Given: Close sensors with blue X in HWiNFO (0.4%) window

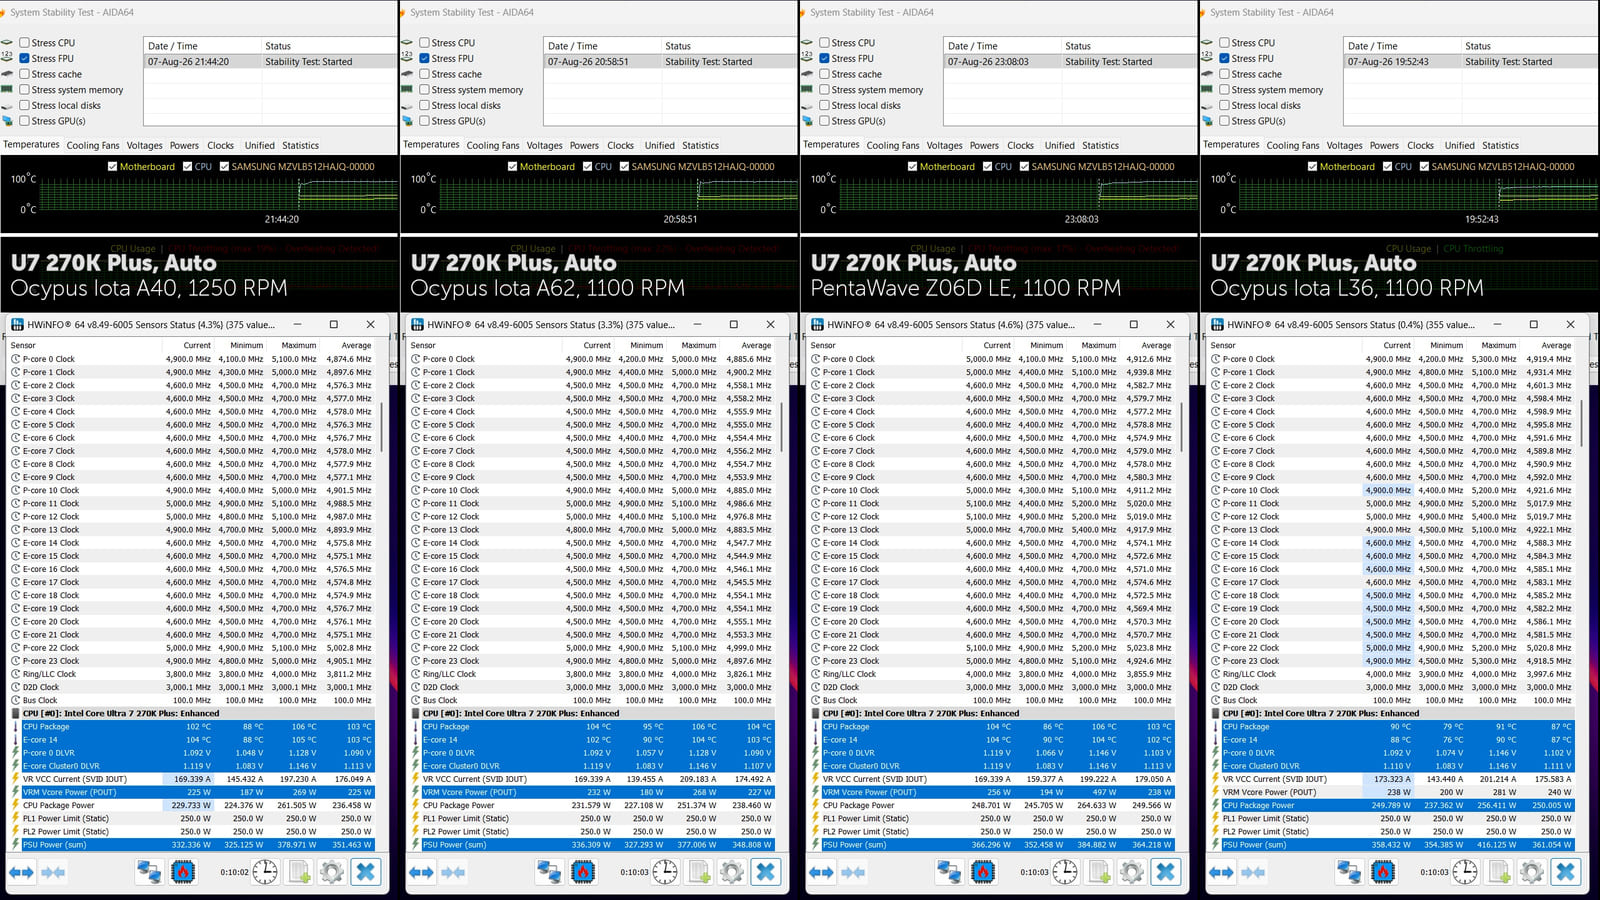Looking at the screenshot, I should [1566, 872].
